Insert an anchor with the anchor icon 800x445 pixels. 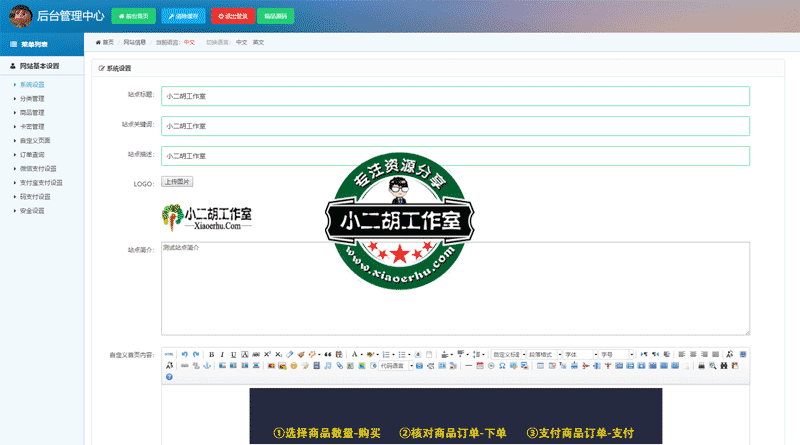[x=207, y=366]
